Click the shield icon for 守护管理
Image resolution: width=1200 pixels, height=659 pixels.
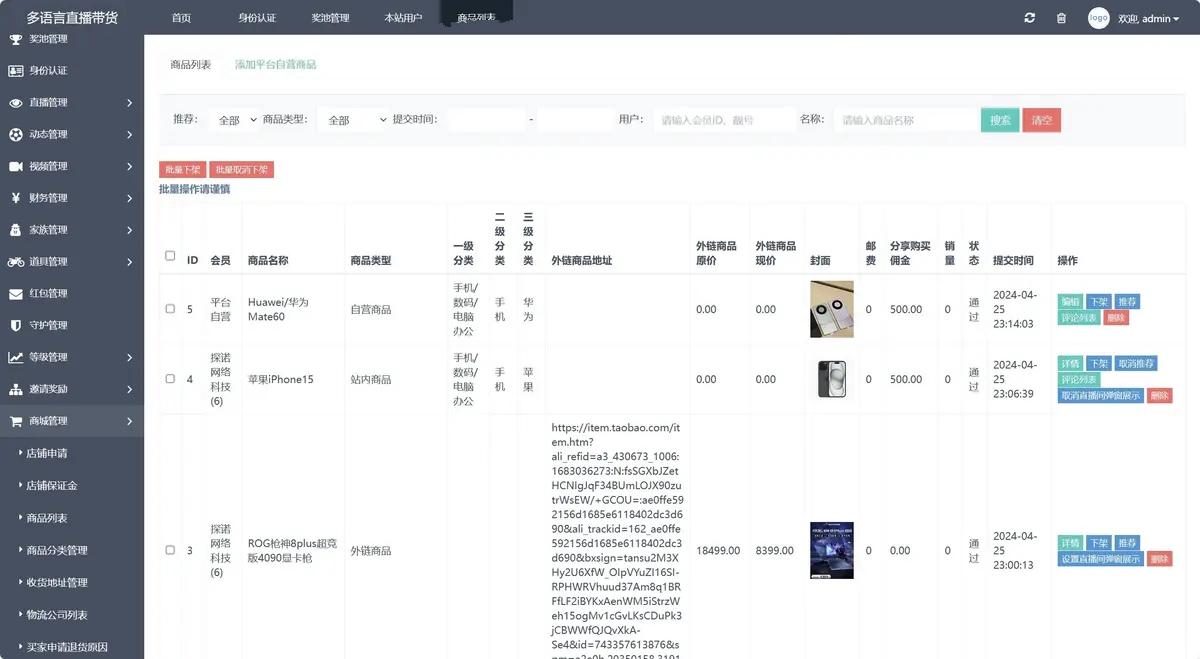(16, 325)
